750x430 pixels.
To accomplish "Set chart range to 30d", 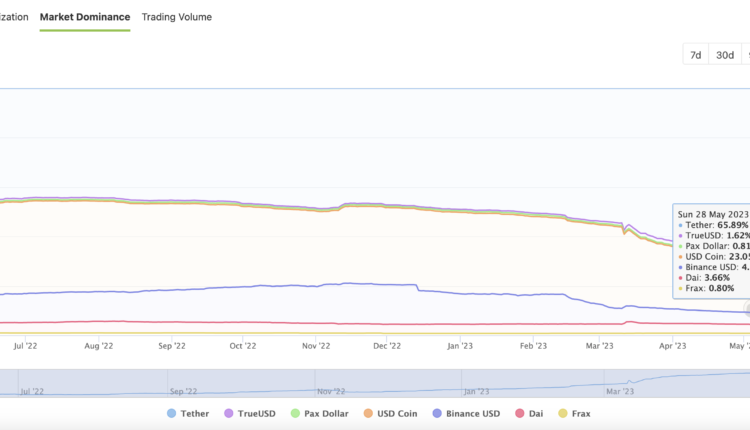I will pos(725,55).
